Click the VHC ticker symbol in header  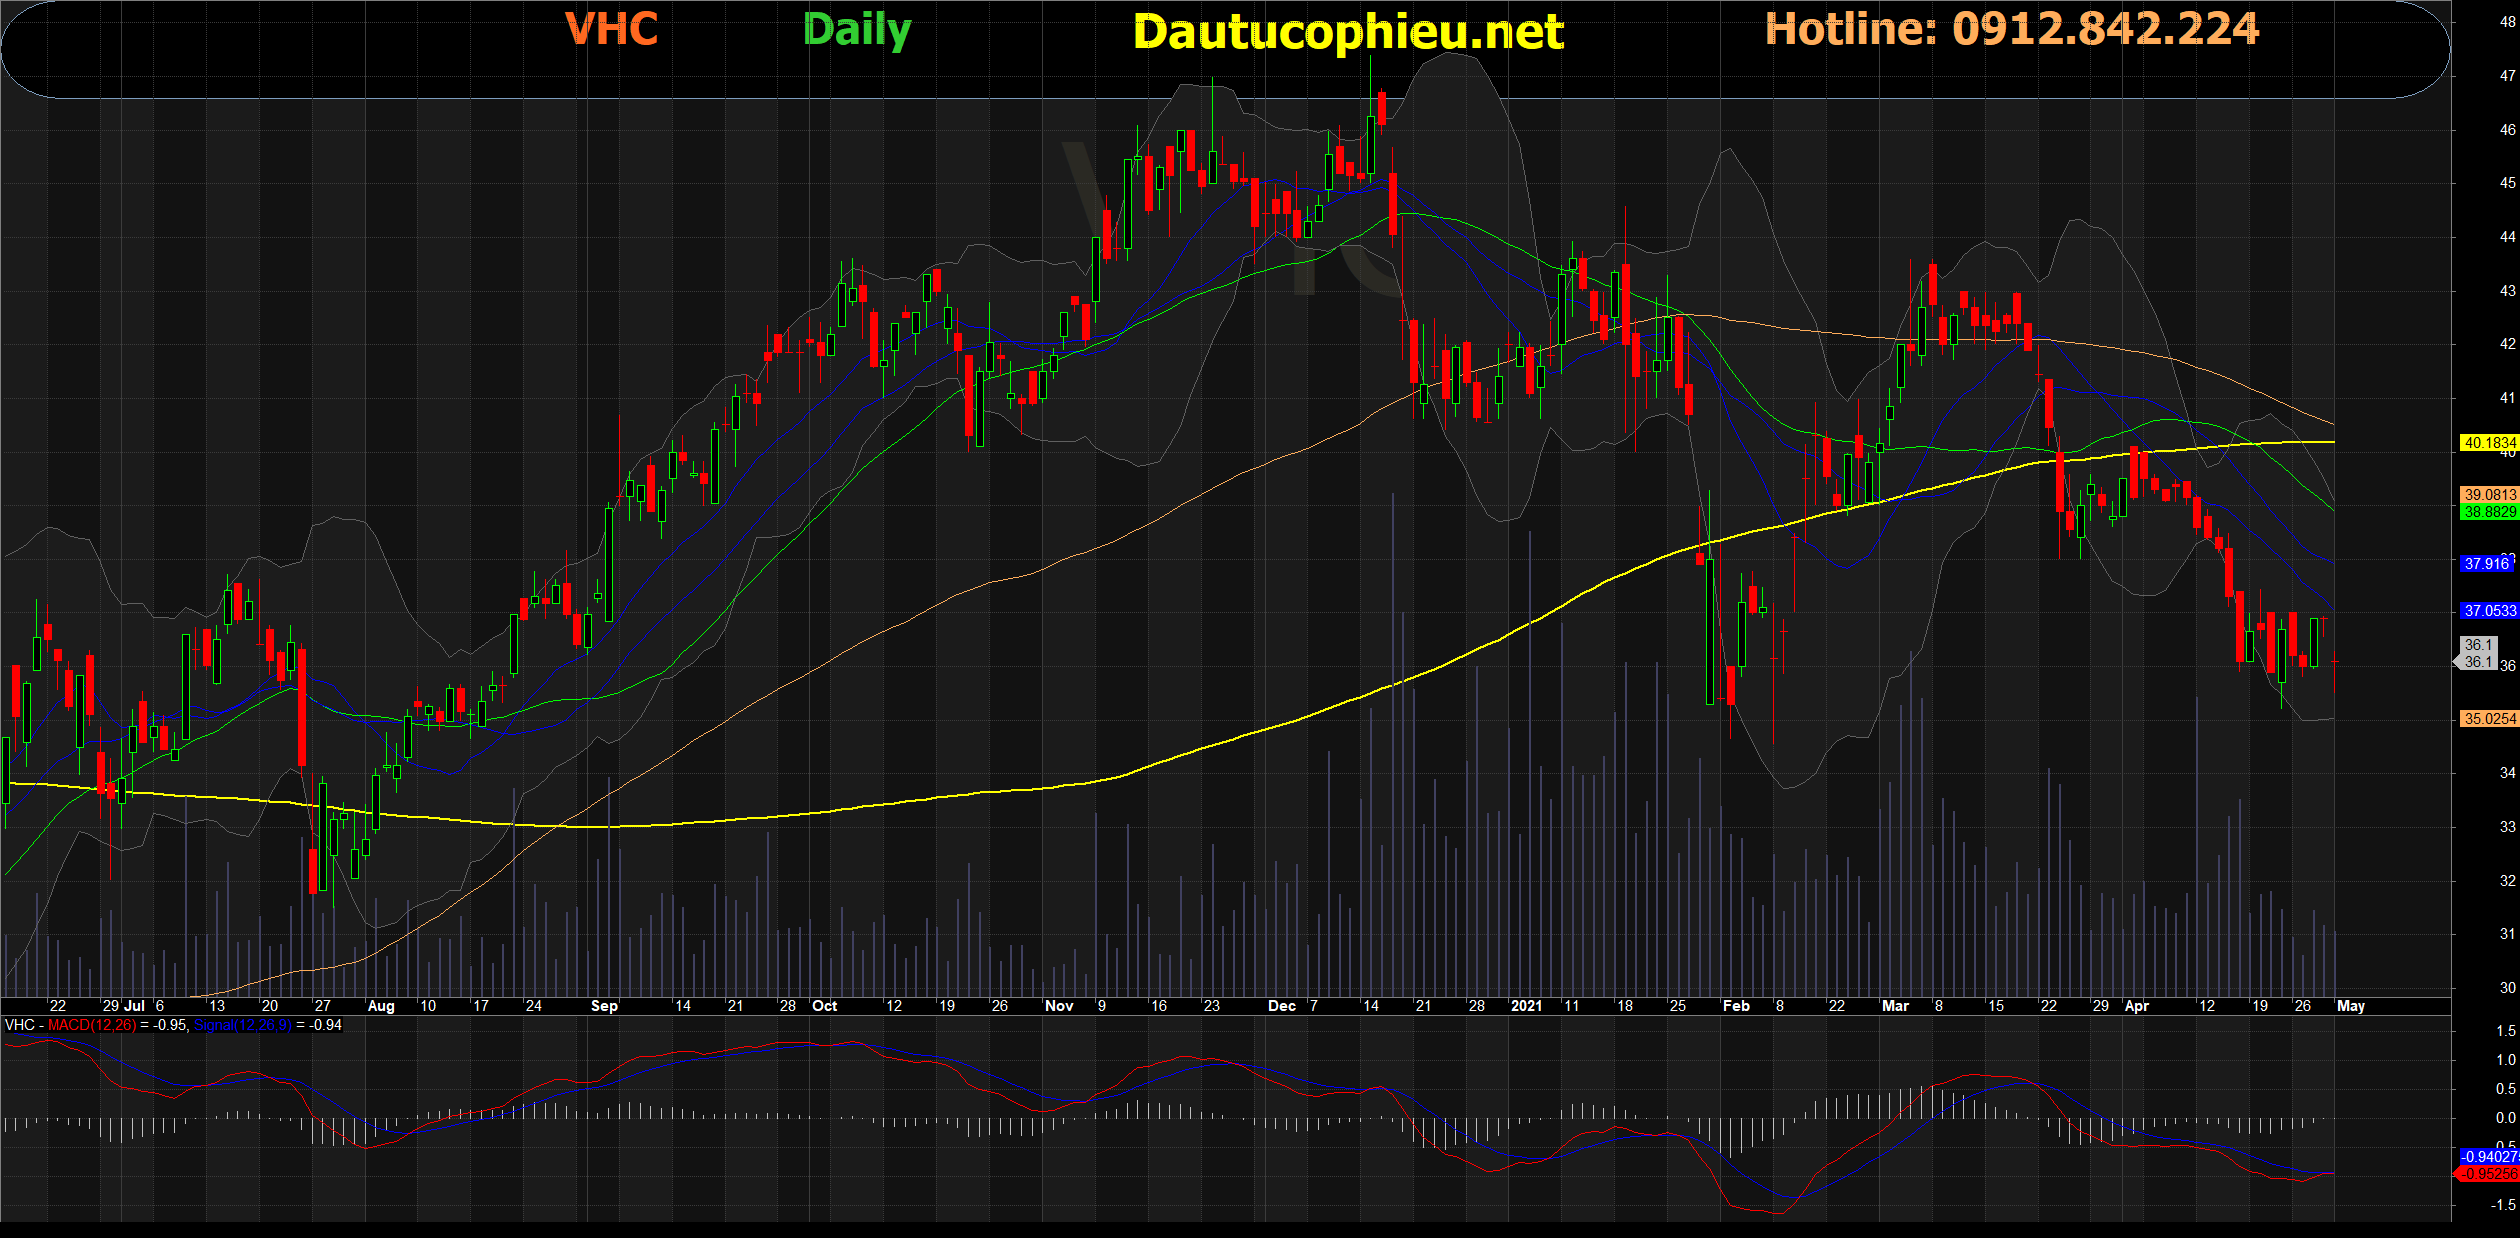pos(611,30)
